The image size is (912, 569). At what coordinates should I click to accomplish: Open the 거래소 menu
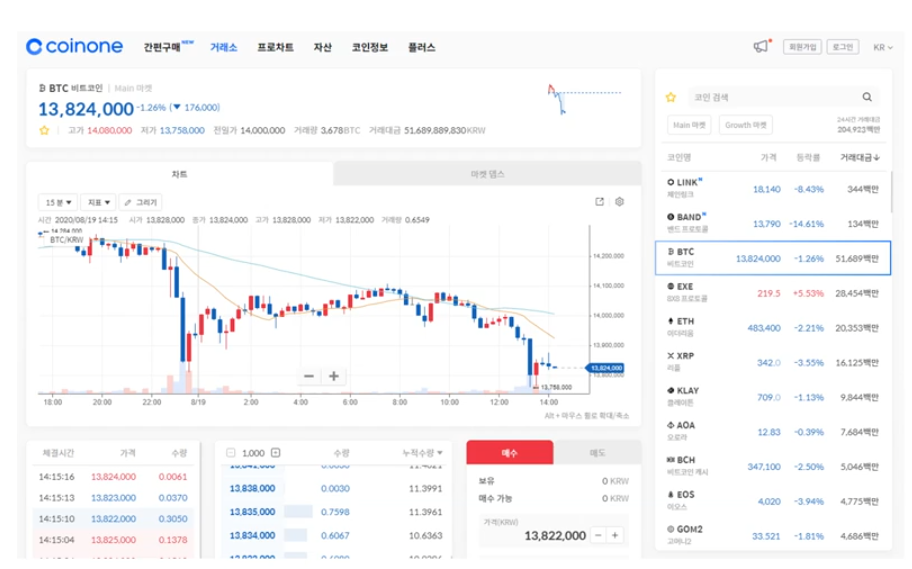[x=223, y=47]
